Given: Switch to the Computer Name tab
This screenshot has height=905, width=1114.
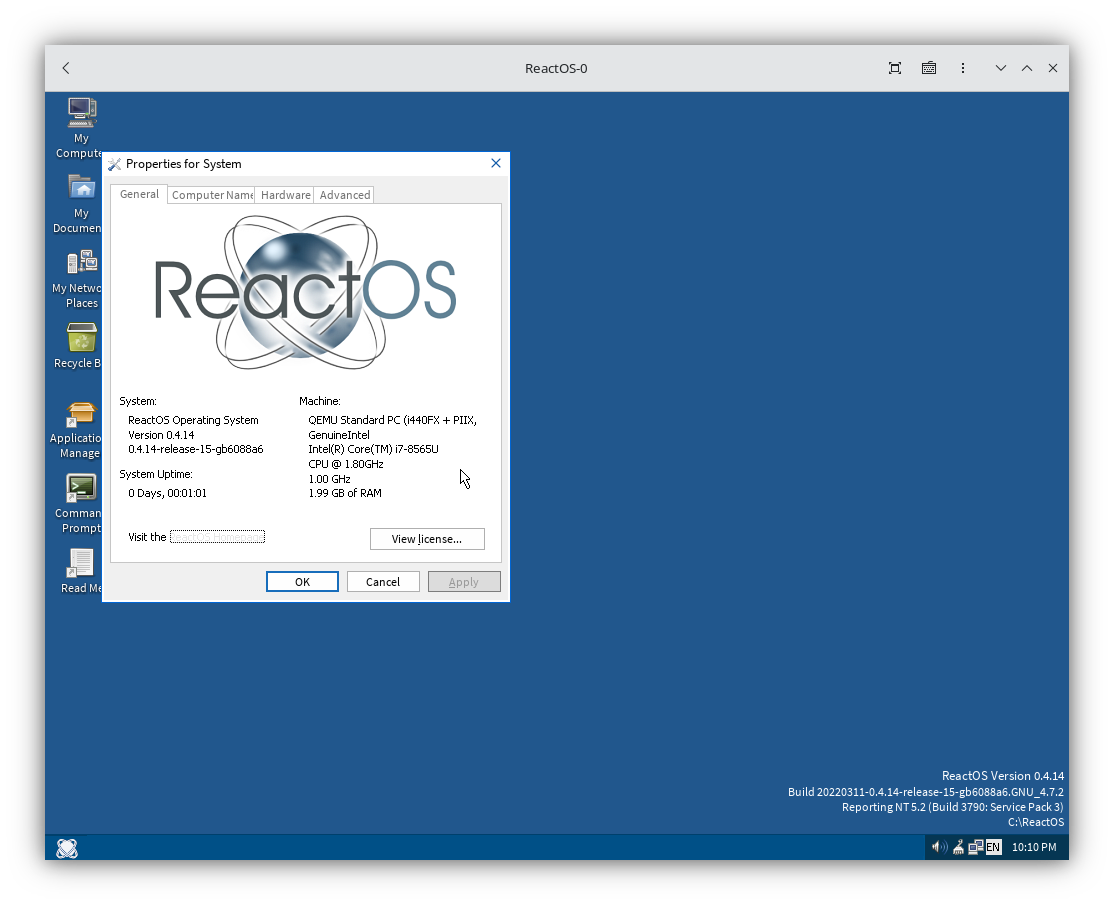Looking at the screenshot, I should click(212, 195).
